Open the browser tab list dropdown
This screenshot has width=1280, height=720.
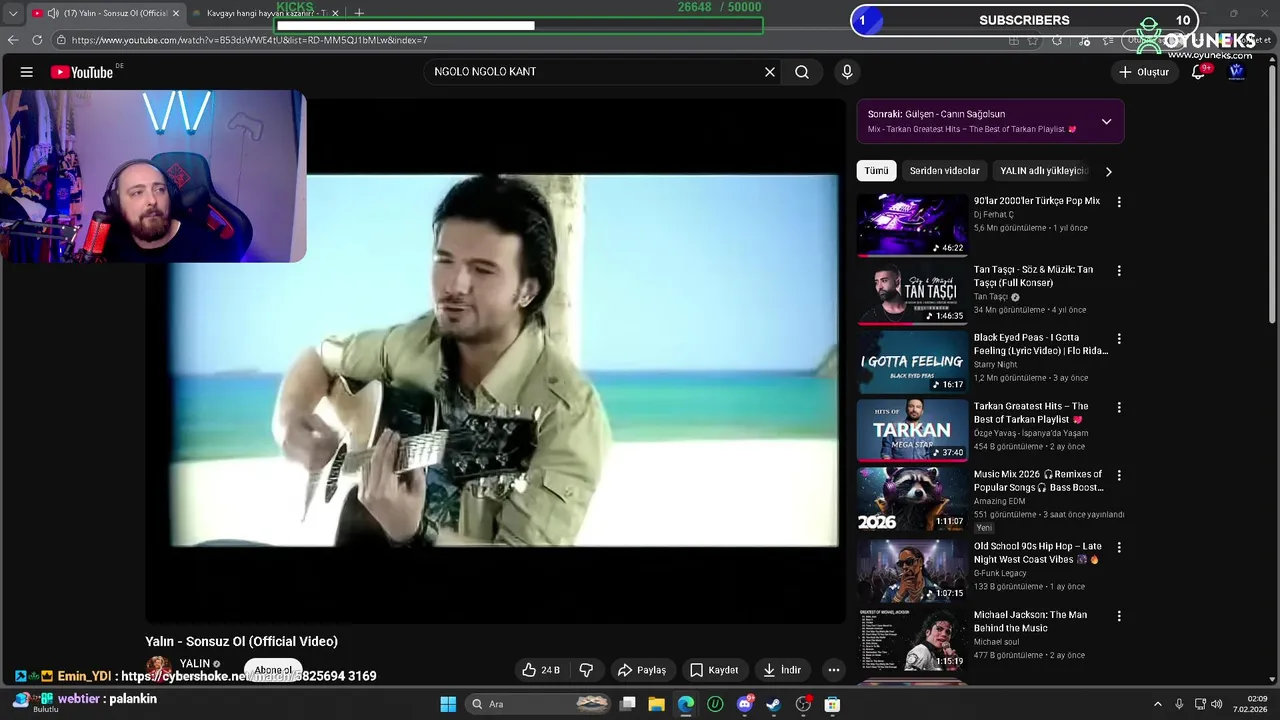(12, 13)
